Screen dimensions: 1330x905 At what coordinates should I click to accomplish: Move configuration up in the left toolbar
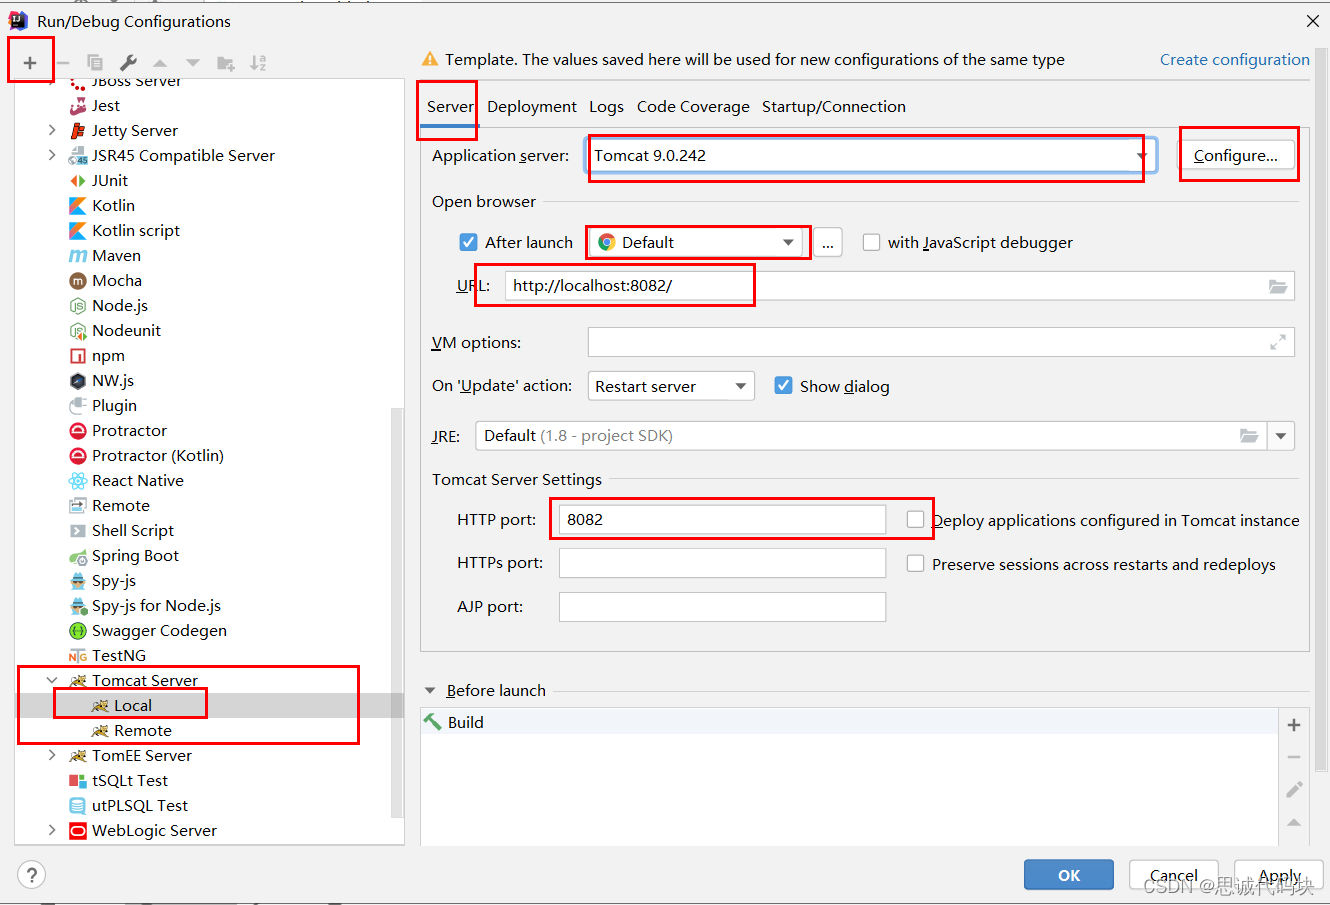[x=160, y=63]
